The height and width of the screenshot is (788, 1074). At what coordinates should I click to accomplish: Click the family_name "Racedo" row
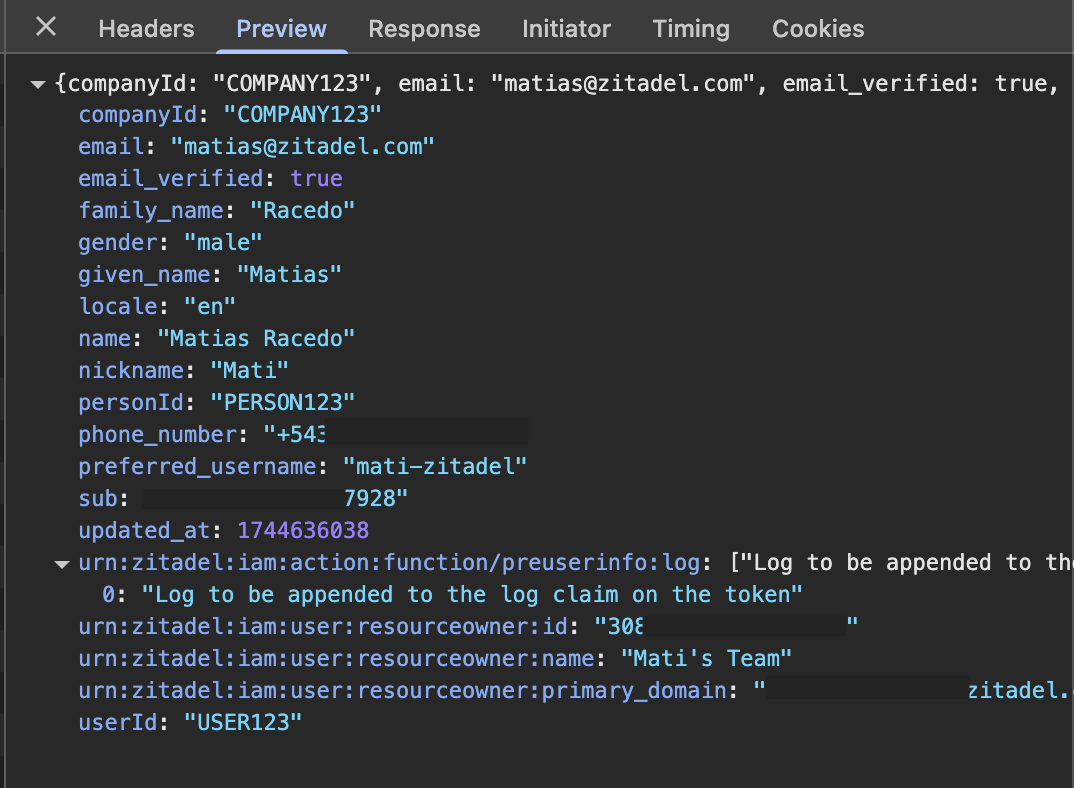click(216, 210)
